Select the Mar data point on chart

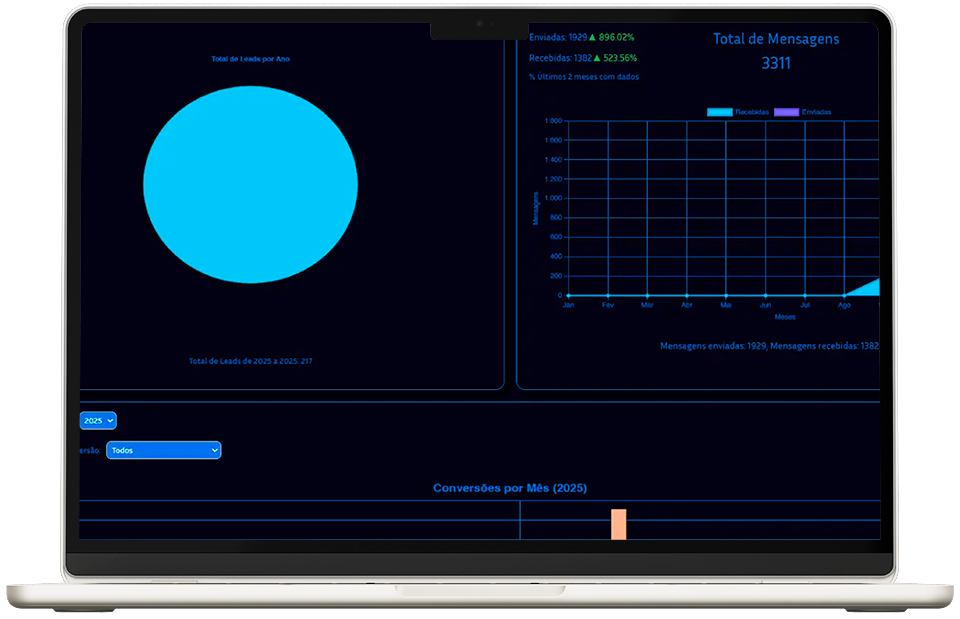coord(647,295)
